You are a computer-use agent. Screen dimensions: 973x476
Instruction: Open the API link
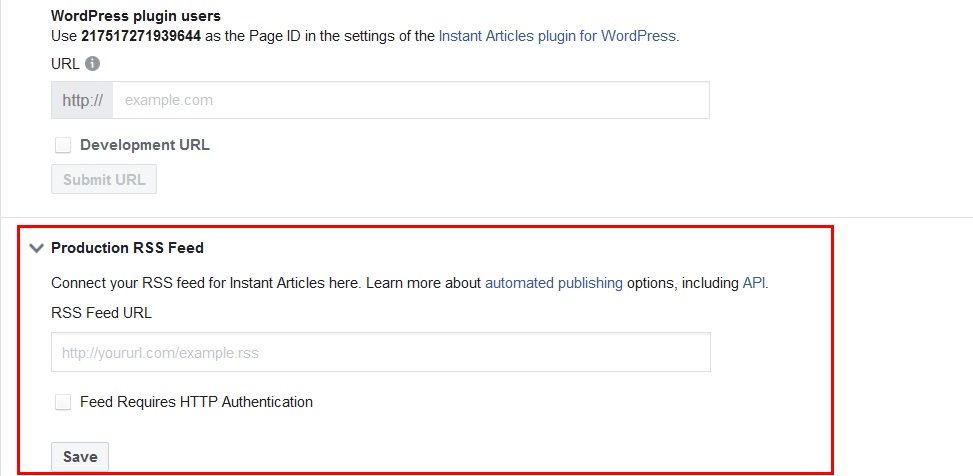click(754, 283)
